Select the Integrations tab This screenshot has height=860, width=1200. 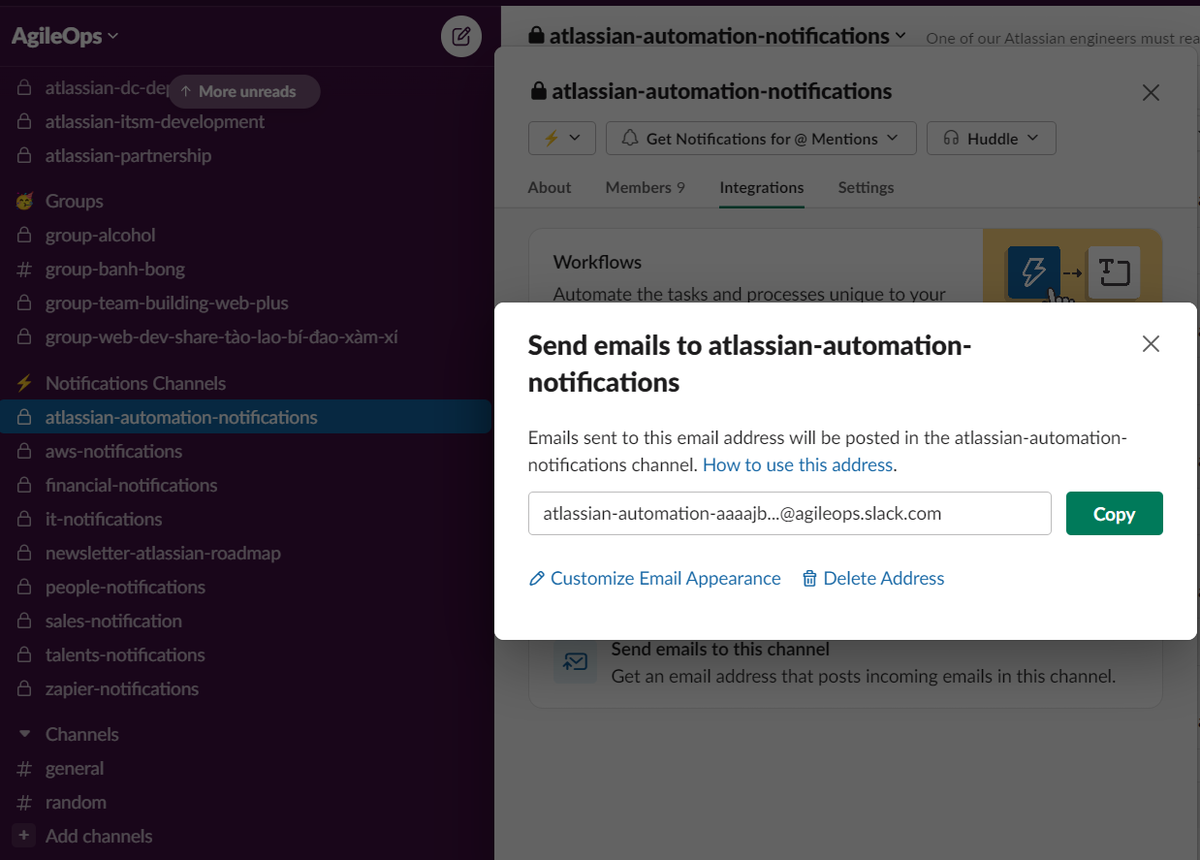pyautogui.click(x=762, y=187)
